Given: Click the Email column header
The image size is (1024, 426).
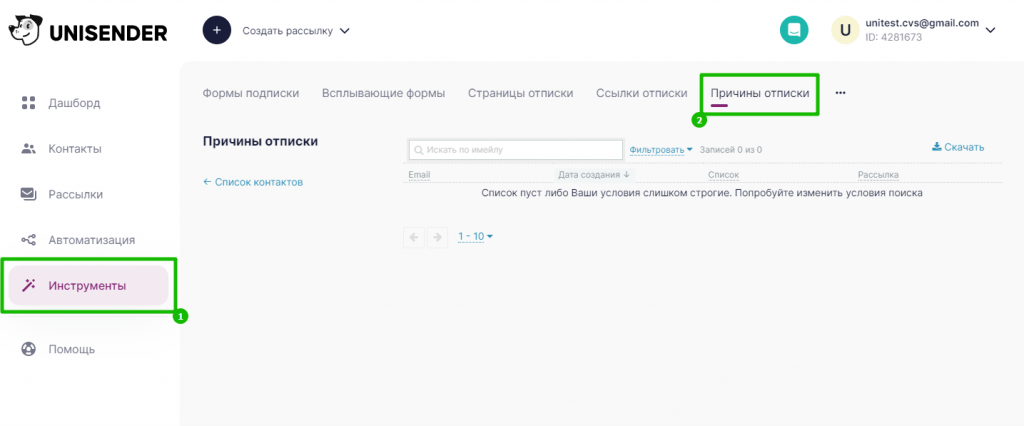Looking at the screenshot, I should pos(419,175).
